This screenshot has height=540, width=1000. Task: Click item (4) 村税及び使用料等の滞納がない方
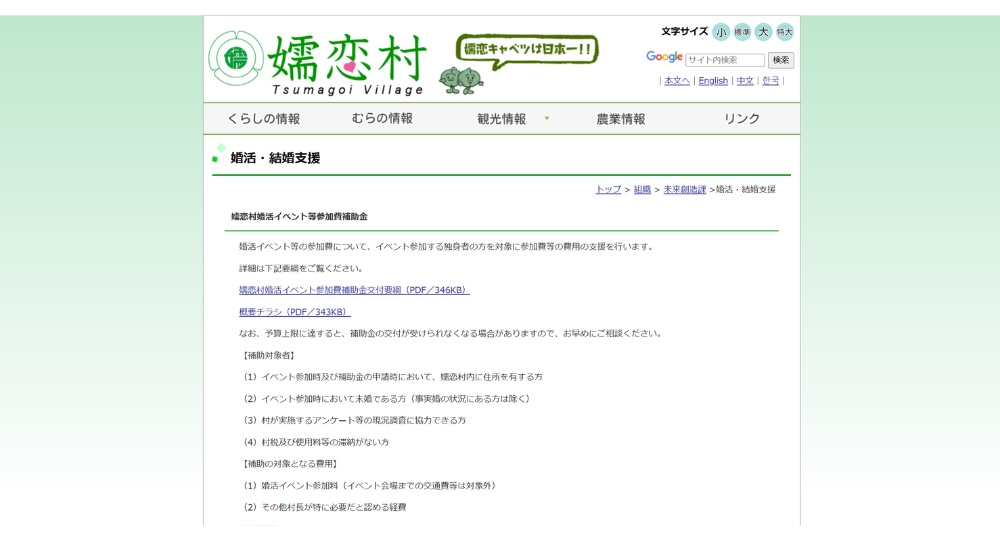coord(316,442)
